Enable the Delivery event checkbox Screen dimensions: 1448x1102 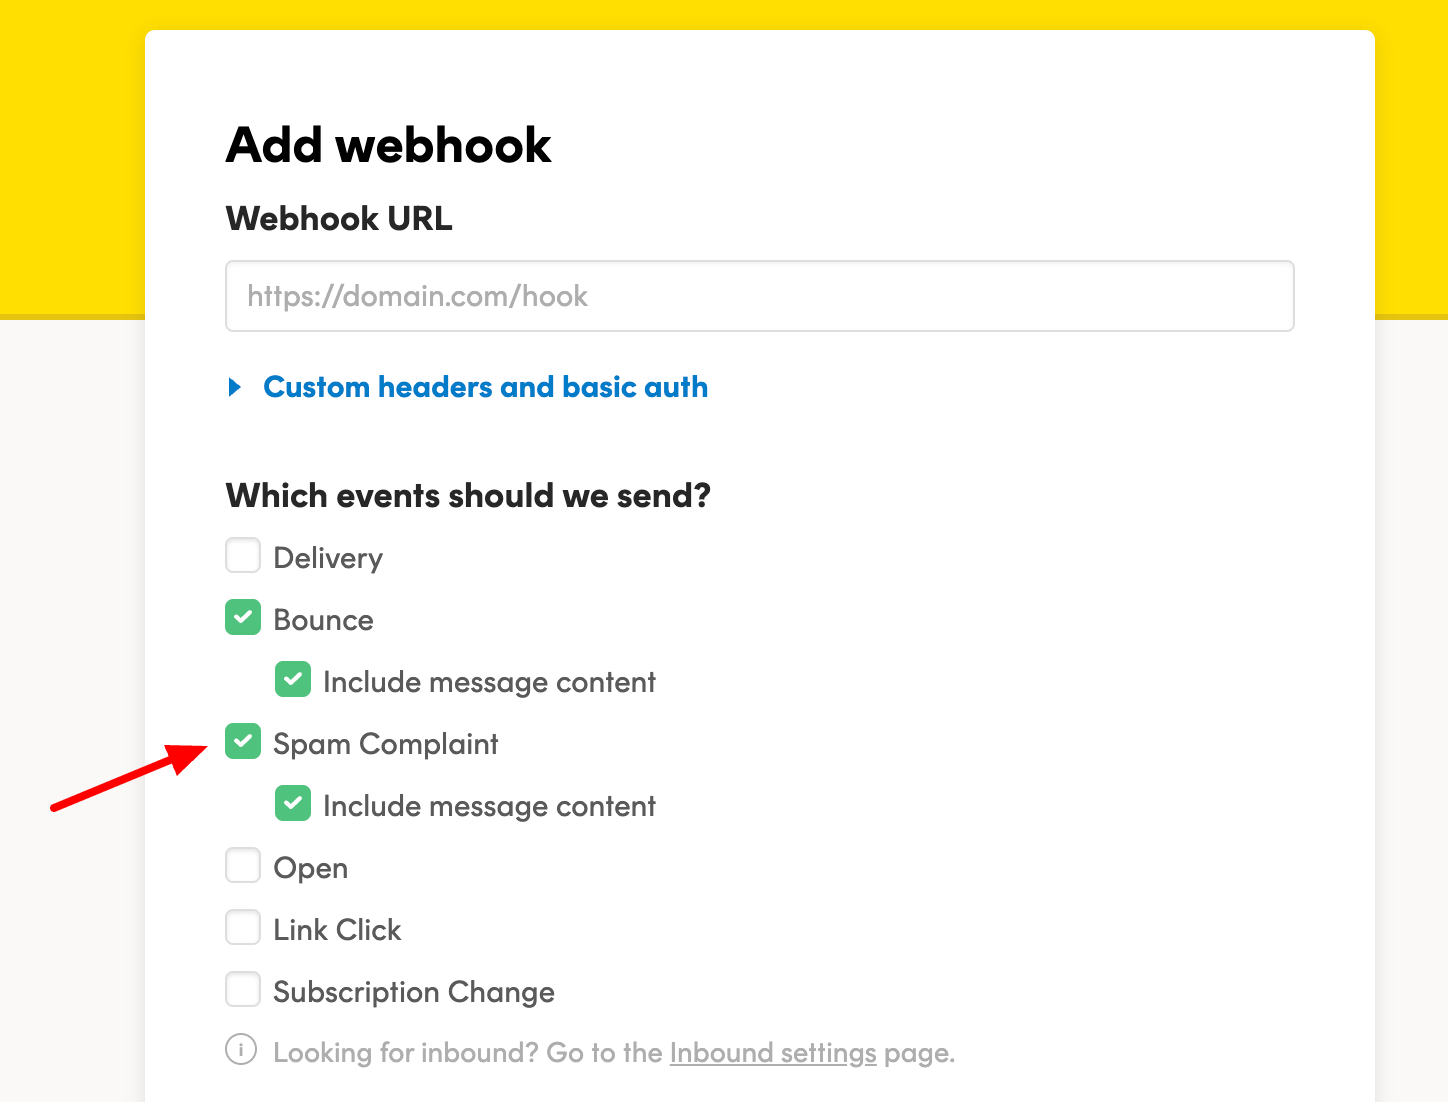[x=243, y=556]
